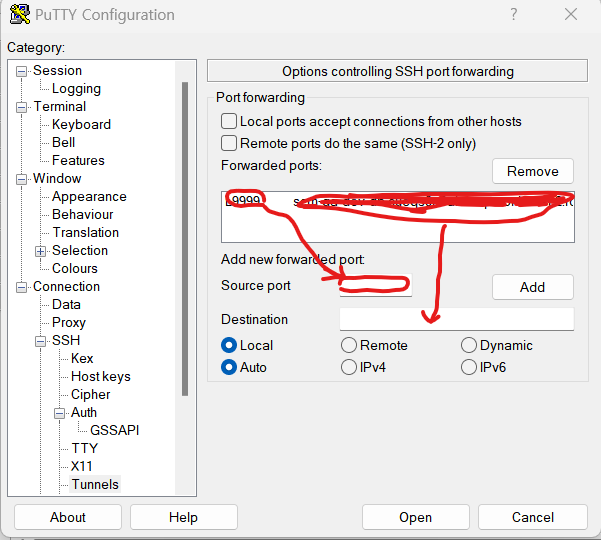Collapse the Window tree node

(21, 179)
